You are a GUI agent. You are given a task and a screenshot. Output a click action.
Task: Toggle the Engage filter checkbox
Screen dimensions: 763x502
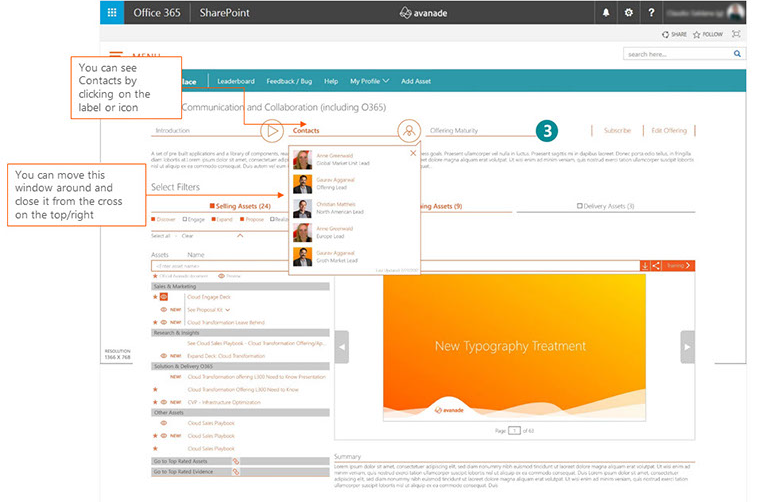point(186,219)
